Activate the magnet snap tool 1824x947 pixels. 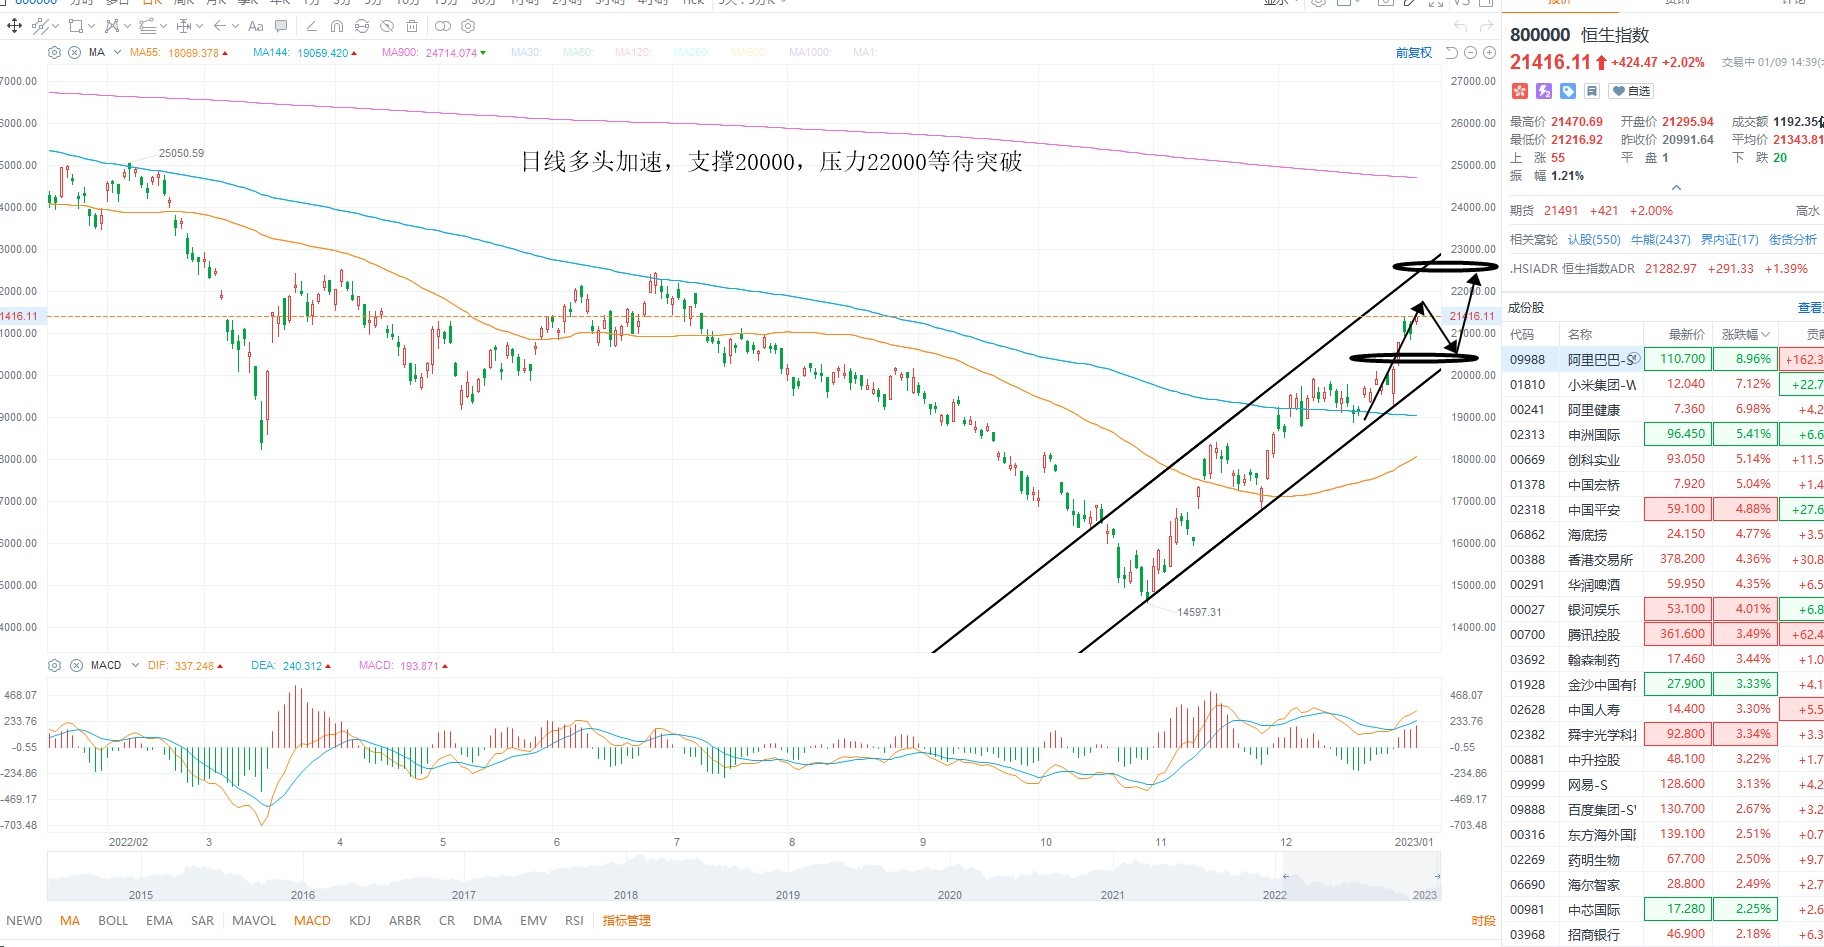click(x=336, y=26)
